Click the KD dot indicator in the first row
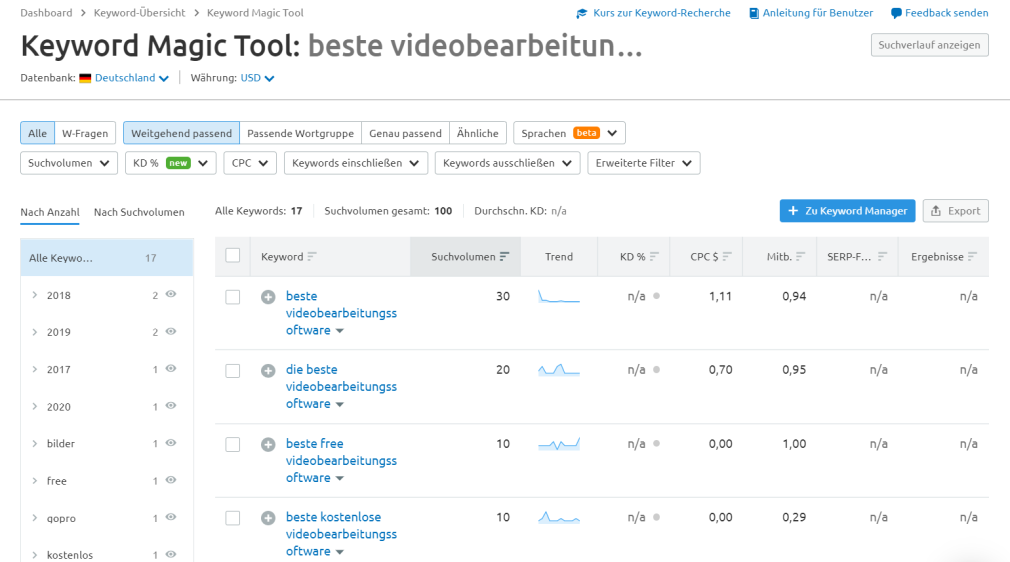This screenshot has height=562, width=1010. point(656,296)
